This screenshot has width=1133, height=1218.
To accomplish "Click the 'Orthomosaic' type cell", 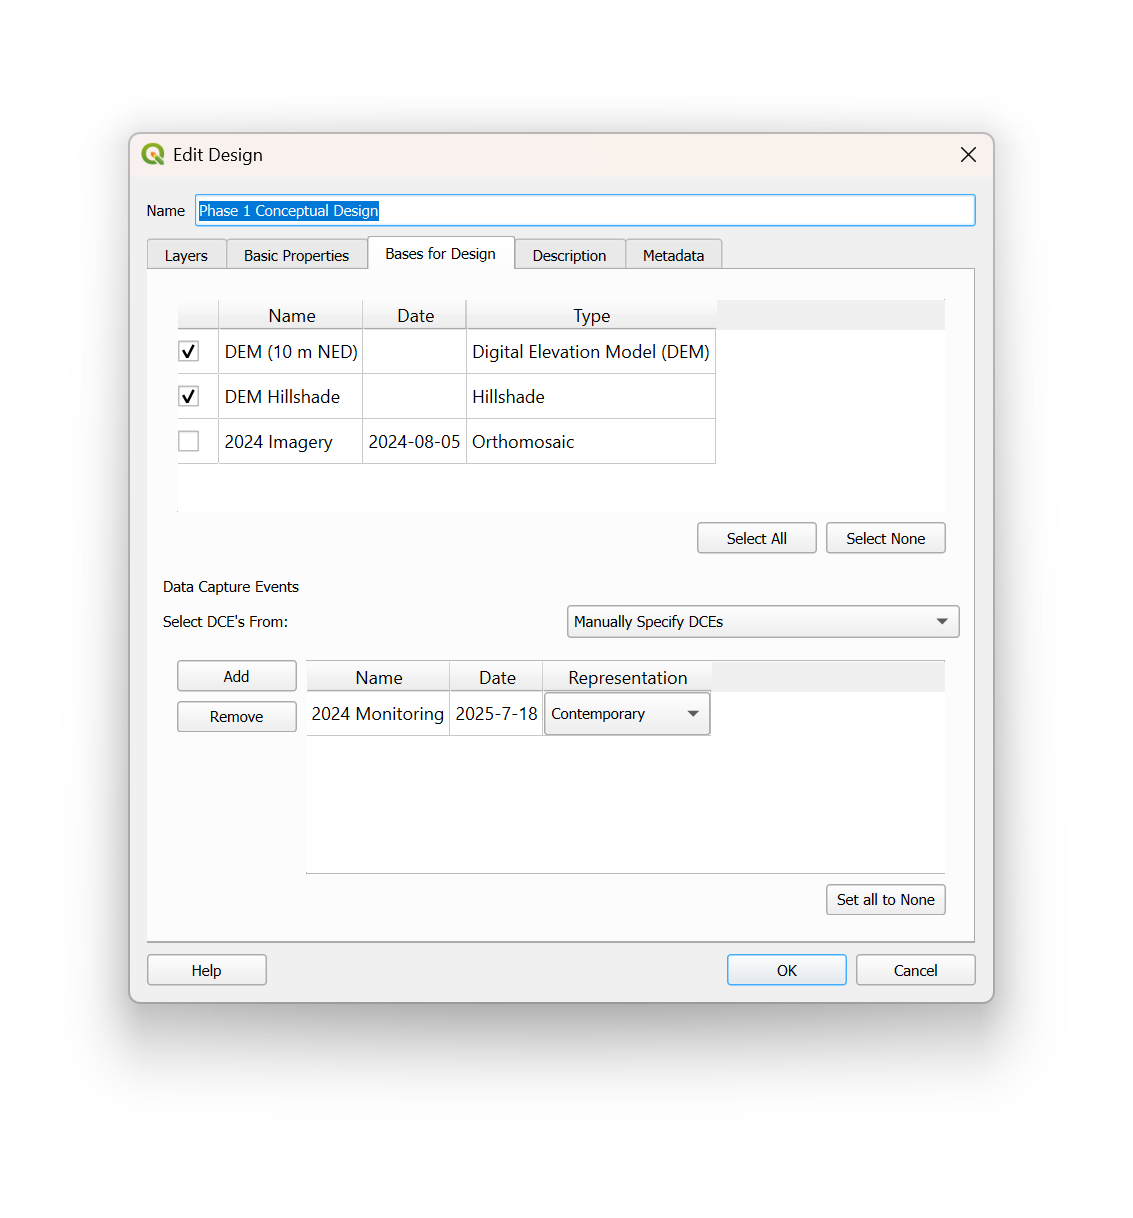I will 591,442.
